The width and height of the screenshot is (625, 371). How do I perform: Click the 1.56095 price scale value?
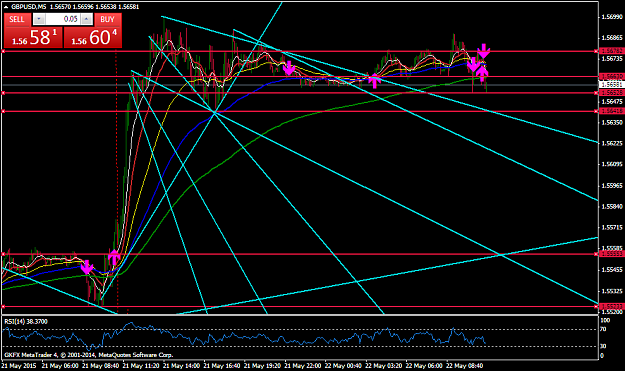[612, 164]
